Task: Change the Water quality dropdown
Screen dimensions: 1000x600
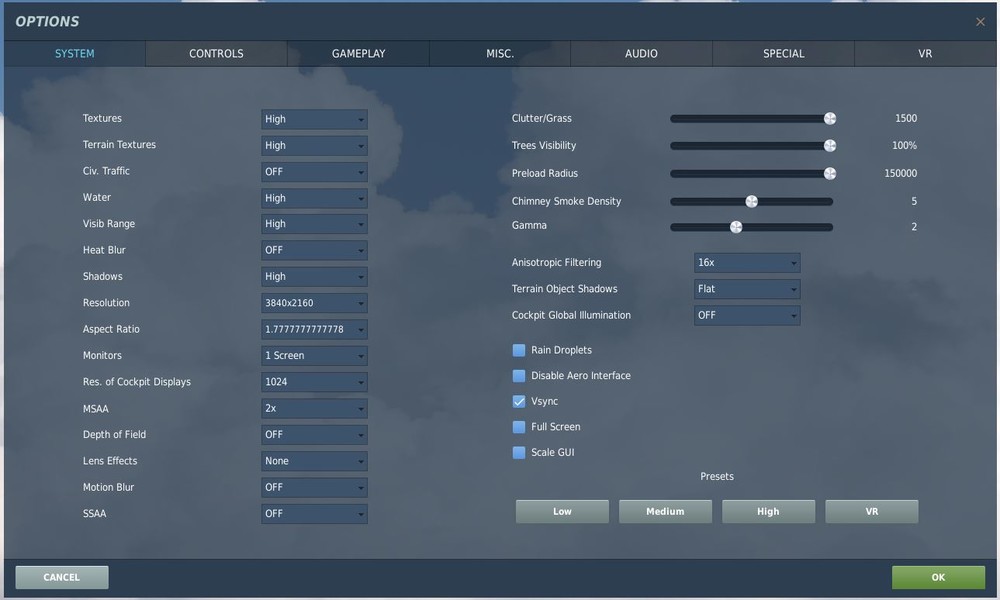Action: pos(314,198)
